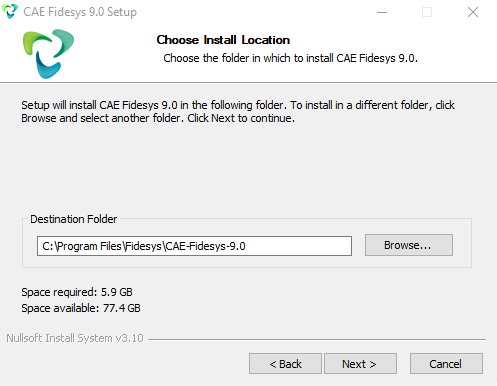Click the Space required: 5.9 GB text
The width and height of the screenshot is (497, 386).
[77, 292]
